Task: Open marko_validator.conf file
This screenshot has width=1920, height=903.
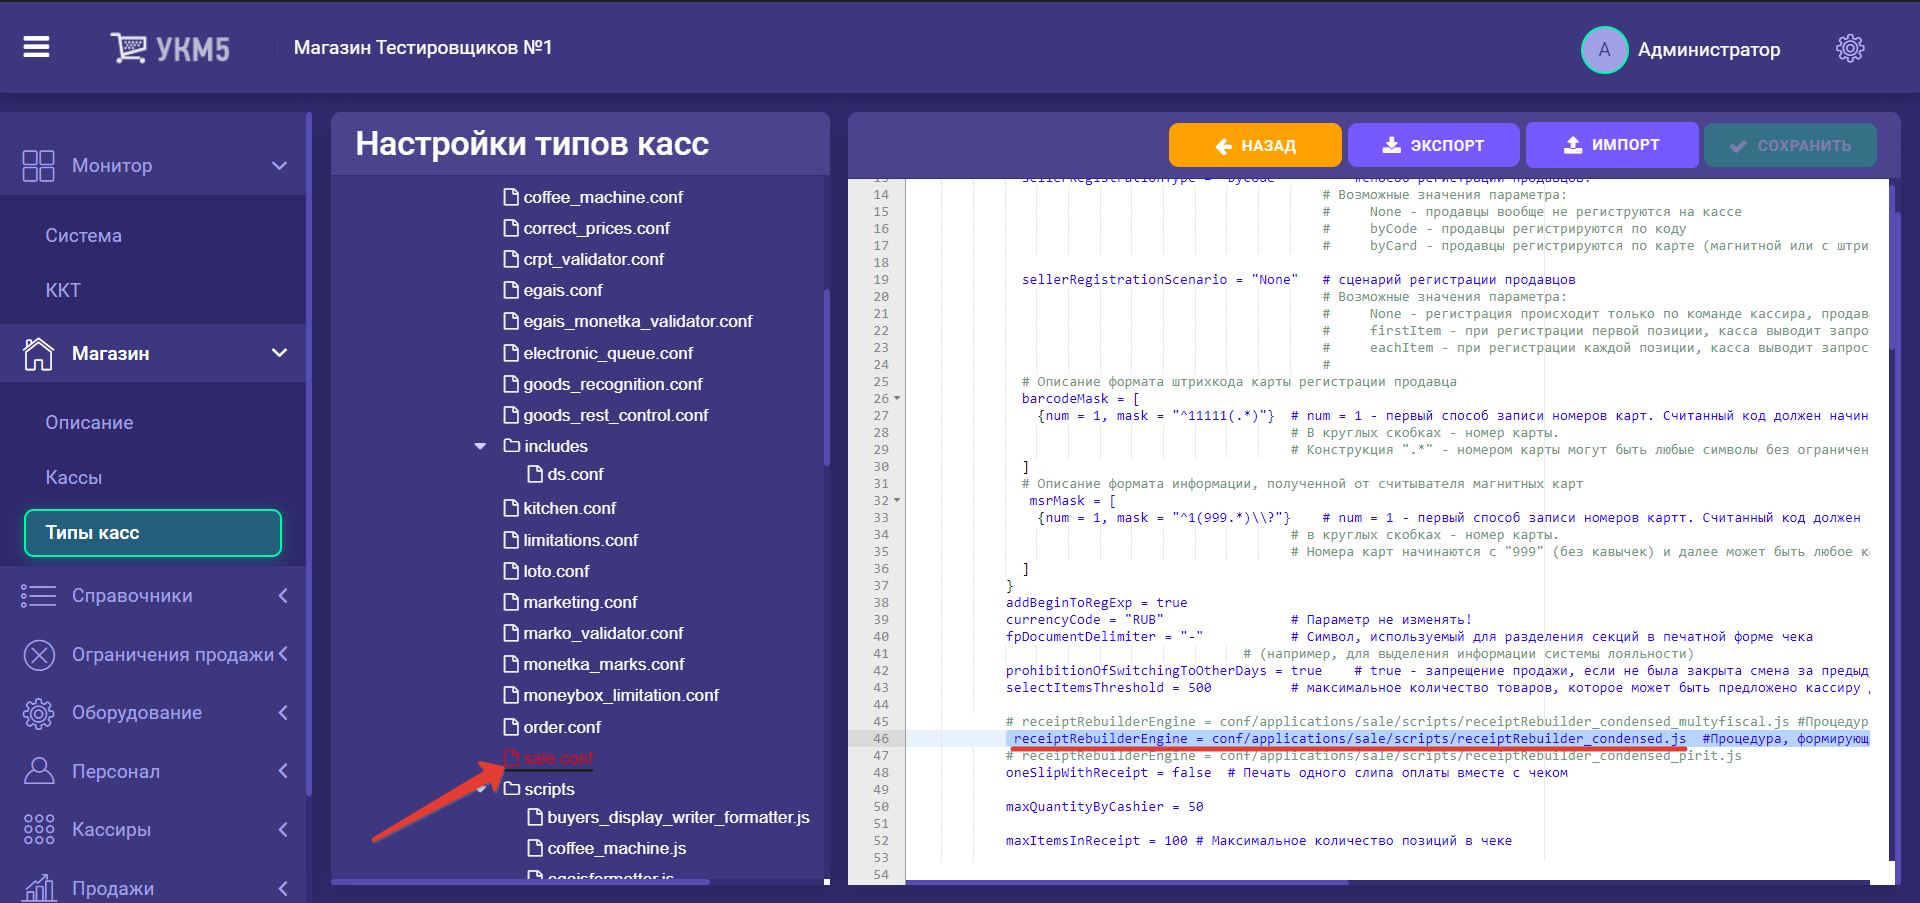Action: click(x=603, y=633)
